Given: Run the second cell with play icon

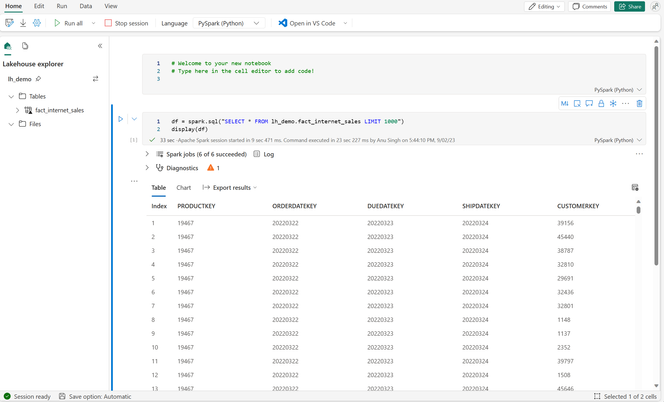Looking at the screenshot, I should pyautogui.click(x=121, y=119).
